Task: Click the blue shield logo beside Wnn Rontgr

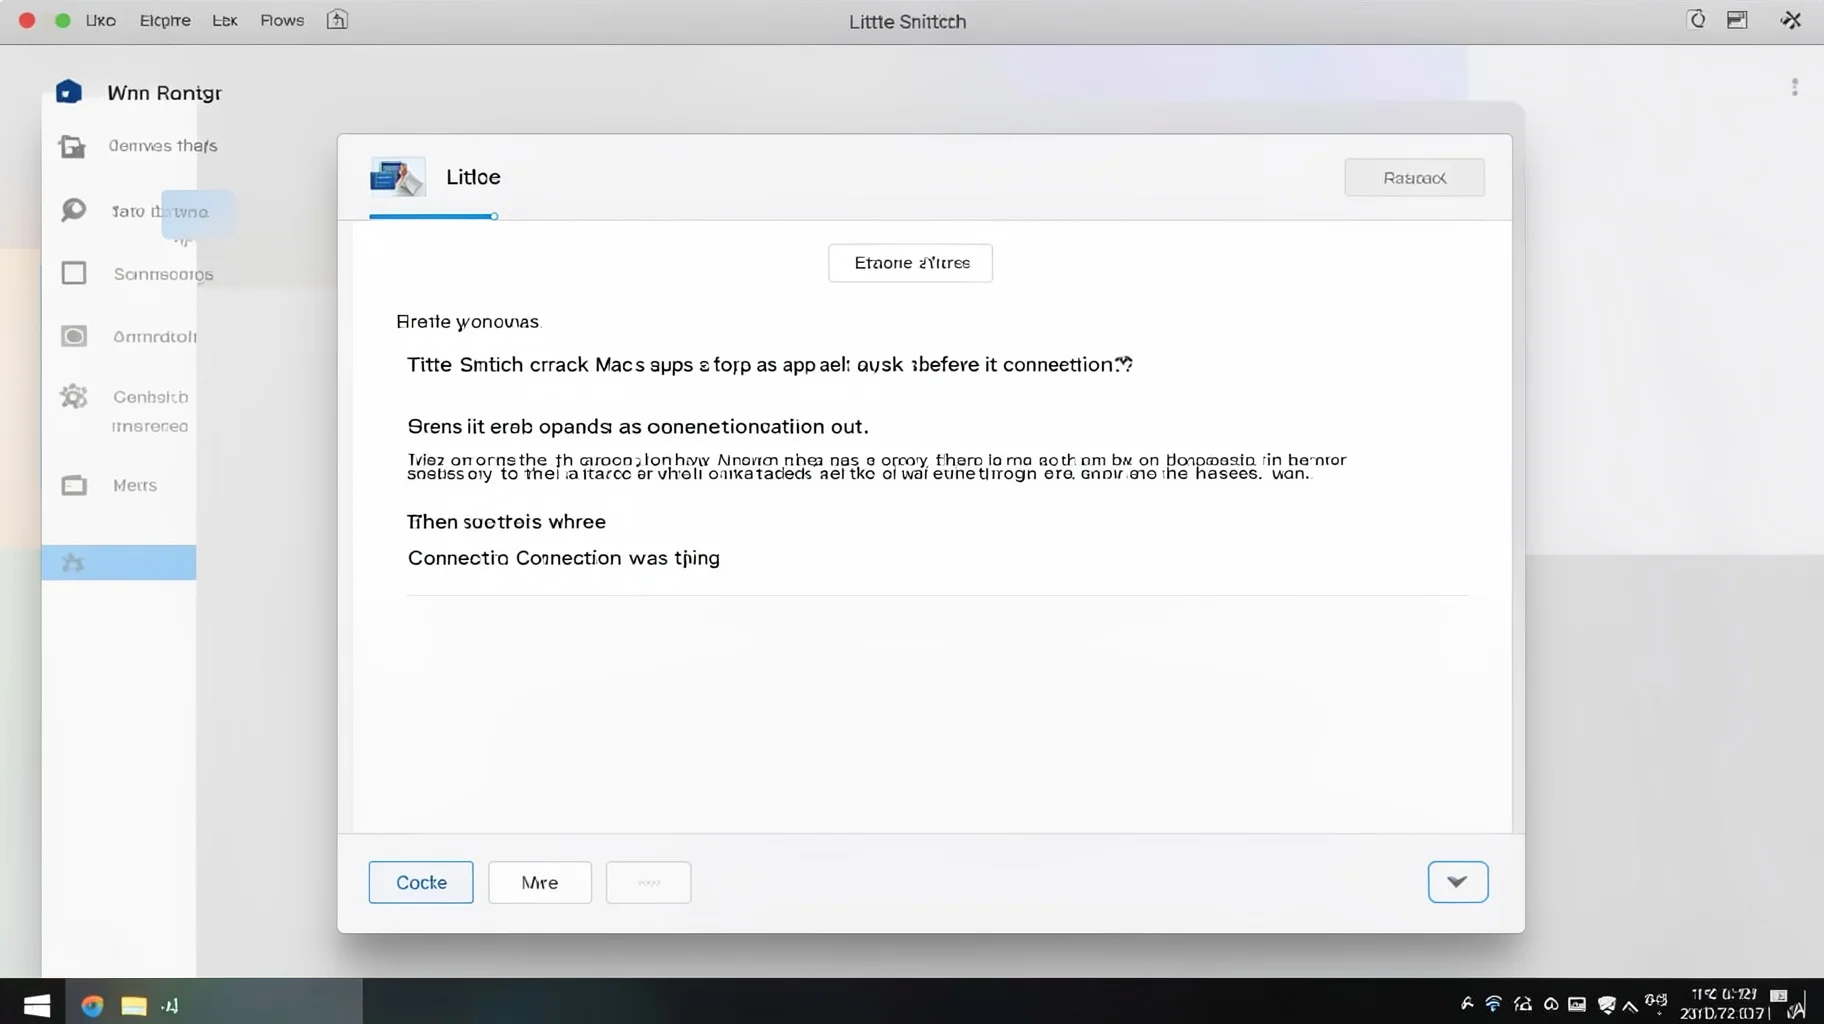Action: tap(68, 92)
